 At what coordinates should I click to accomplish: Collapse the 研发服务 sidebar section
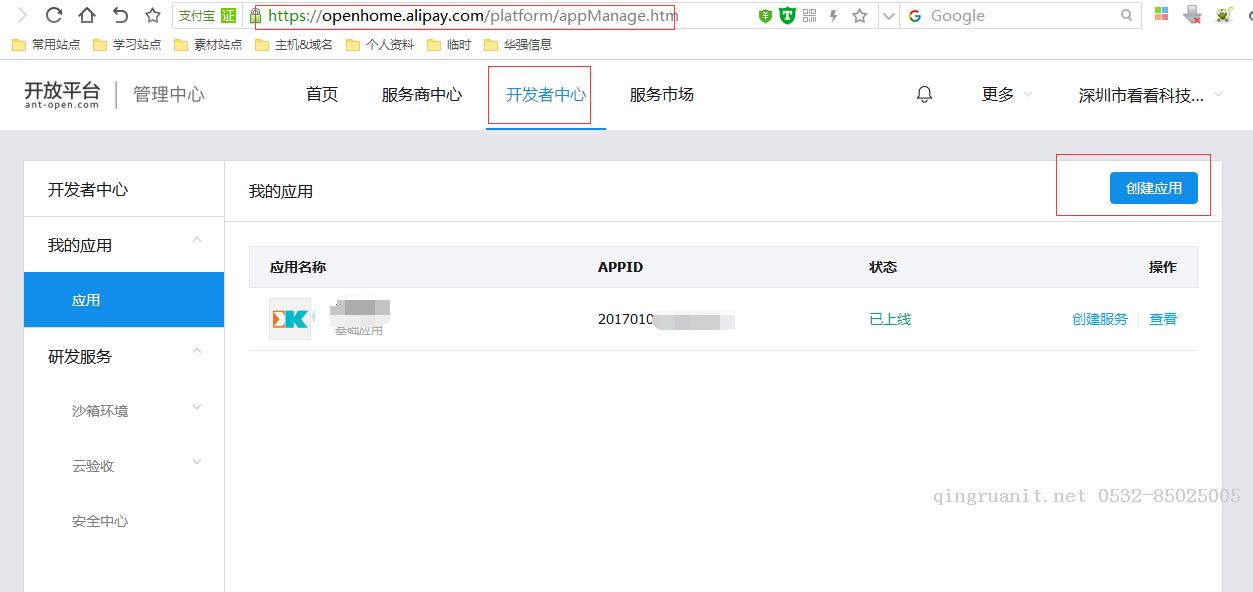124,356
